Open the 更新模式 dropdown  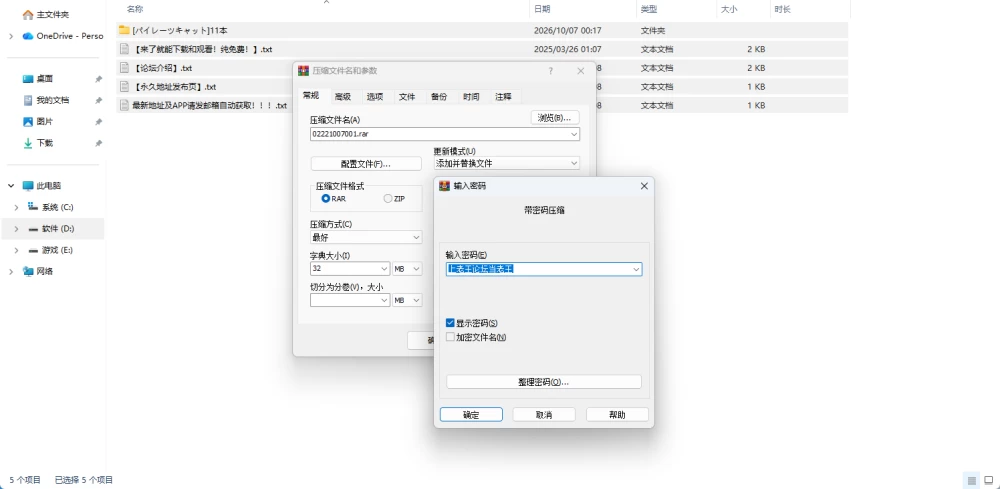[x=506, y=163]
